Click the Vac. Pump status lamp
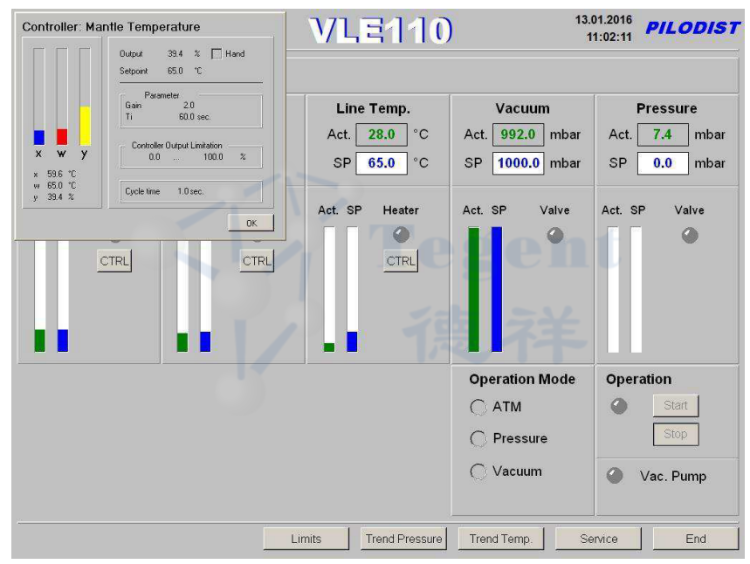Screen dimensions: 750x564 click(x=615, y=476)
